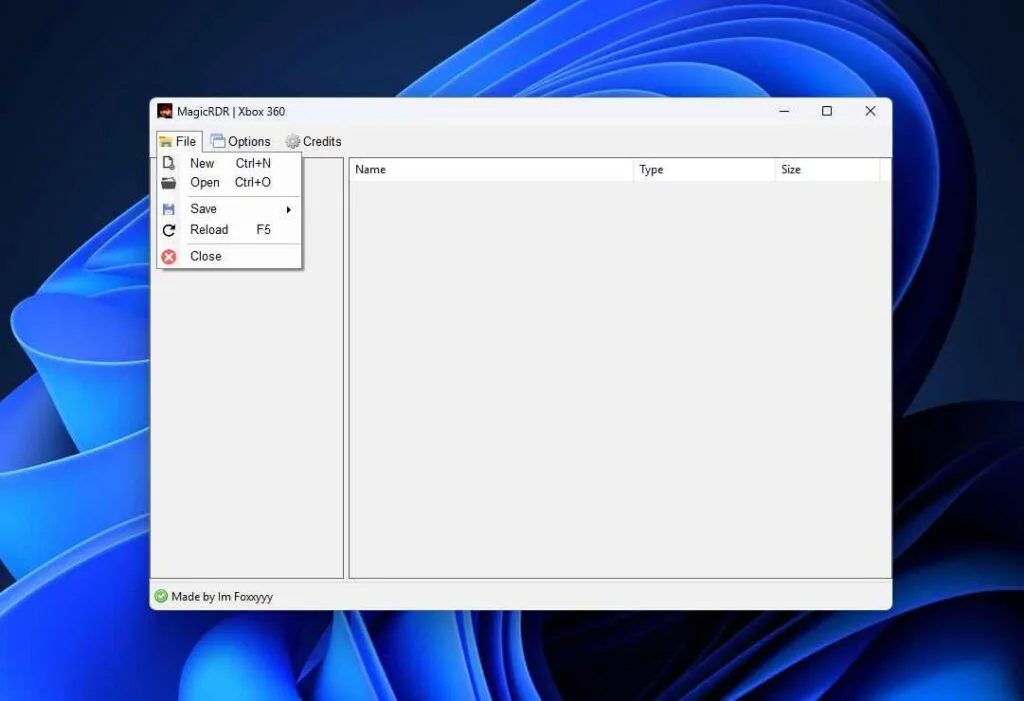This screenshot has width=1024, height=701.
Task: Click the Open folder icon
Action: [x=168, y=183]
